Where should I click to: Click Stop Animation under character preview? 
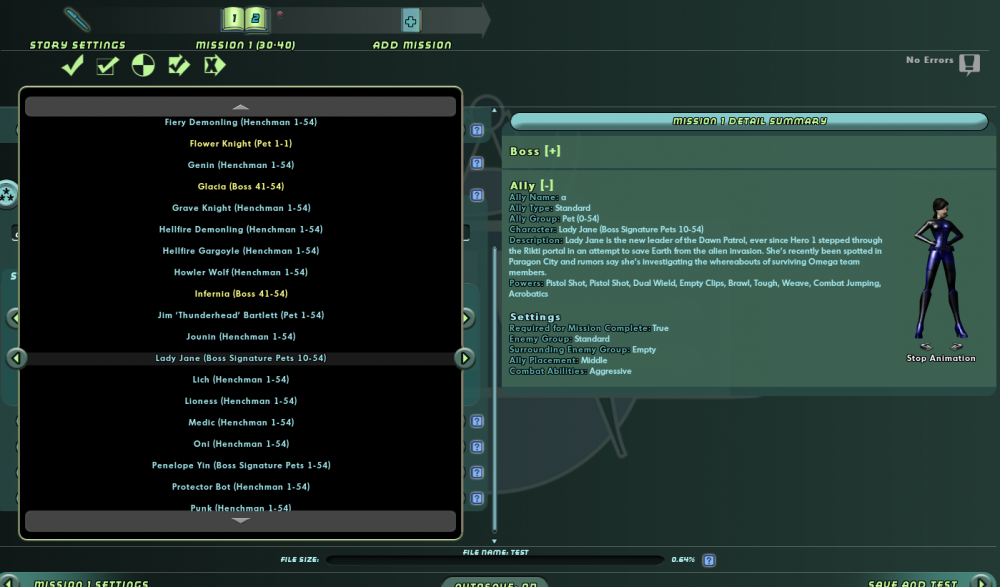(x=941, y=359)
